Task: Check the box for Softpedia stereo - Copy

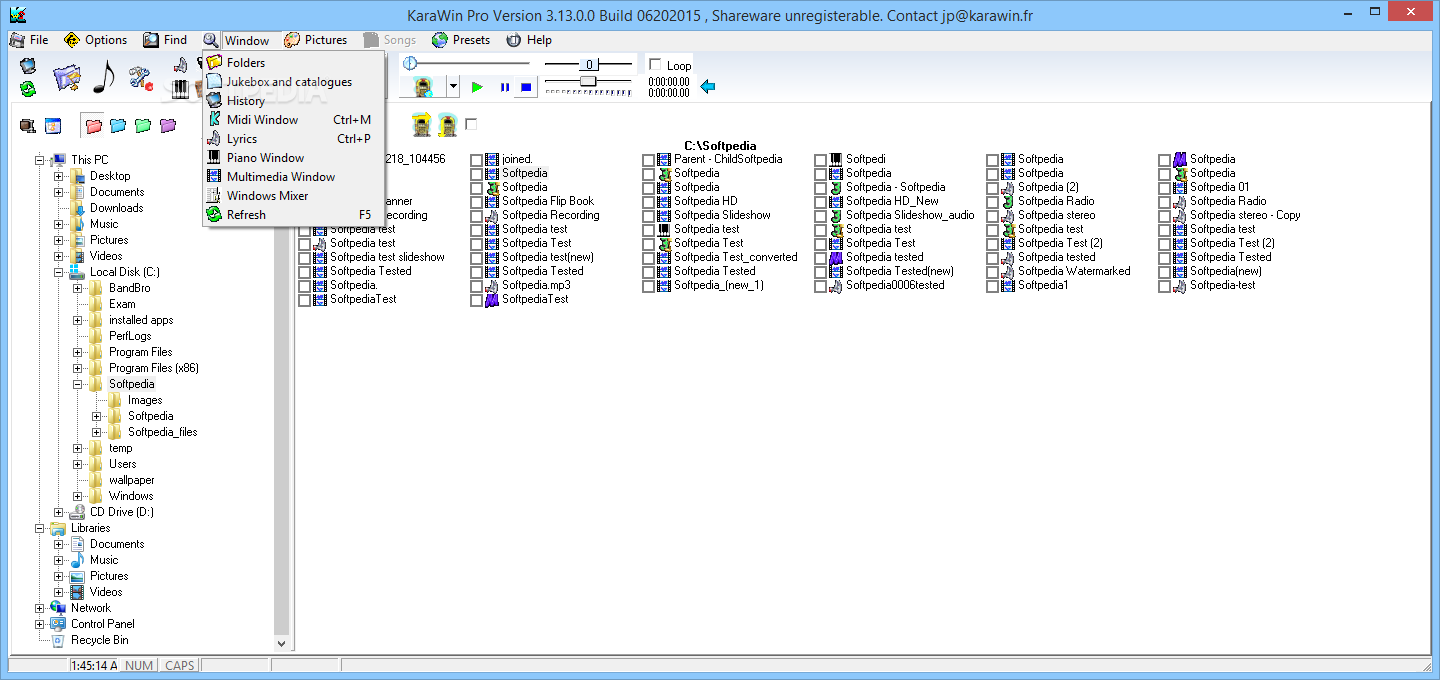Action: point(1164,216)
